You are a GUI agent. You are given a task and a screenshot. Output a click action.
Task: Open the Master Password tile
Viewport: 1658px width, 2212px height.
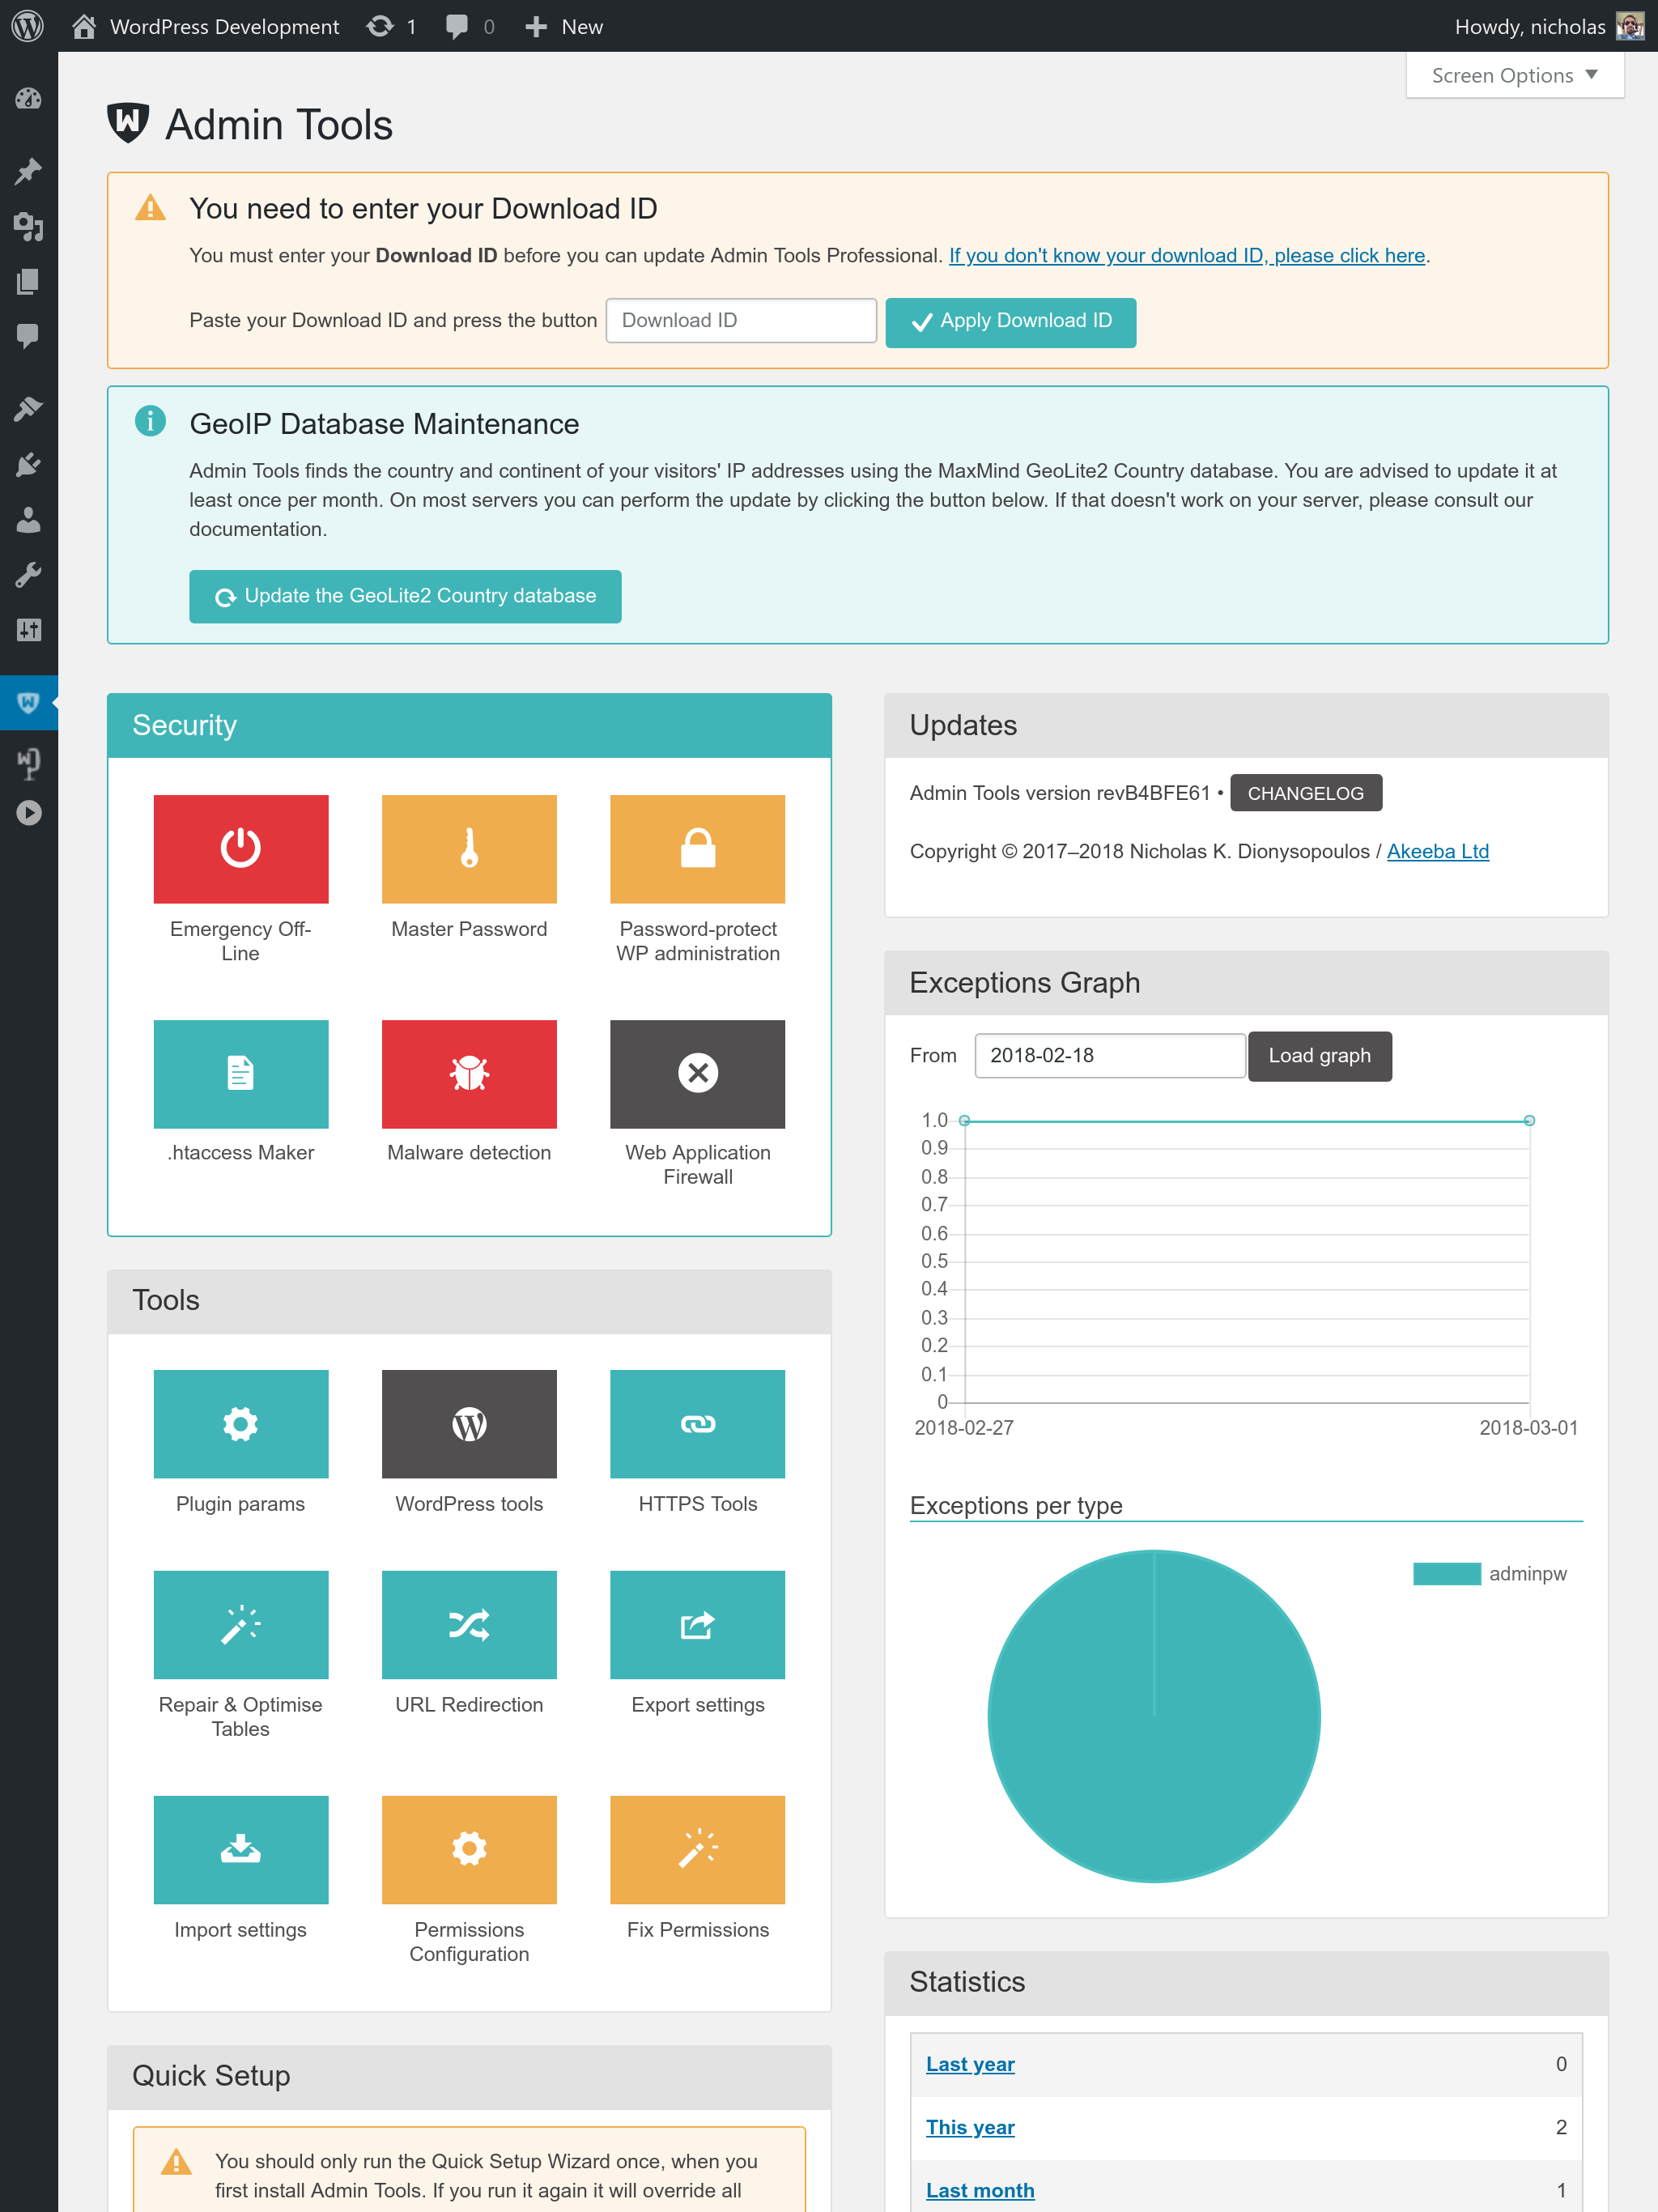click(469, 848)
